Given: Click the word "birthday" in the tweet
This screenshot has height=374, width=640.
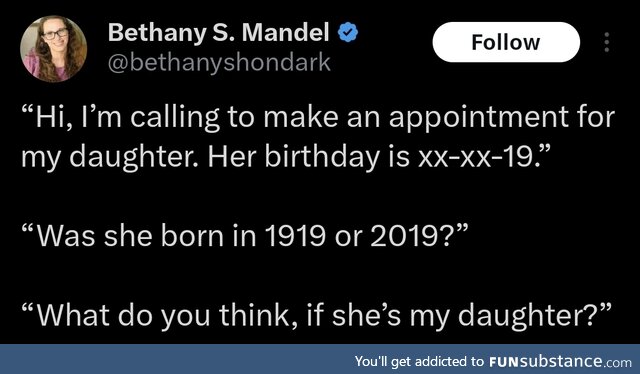Looking at the screenshot, I should pyautogui.click(x=322, y=158).
